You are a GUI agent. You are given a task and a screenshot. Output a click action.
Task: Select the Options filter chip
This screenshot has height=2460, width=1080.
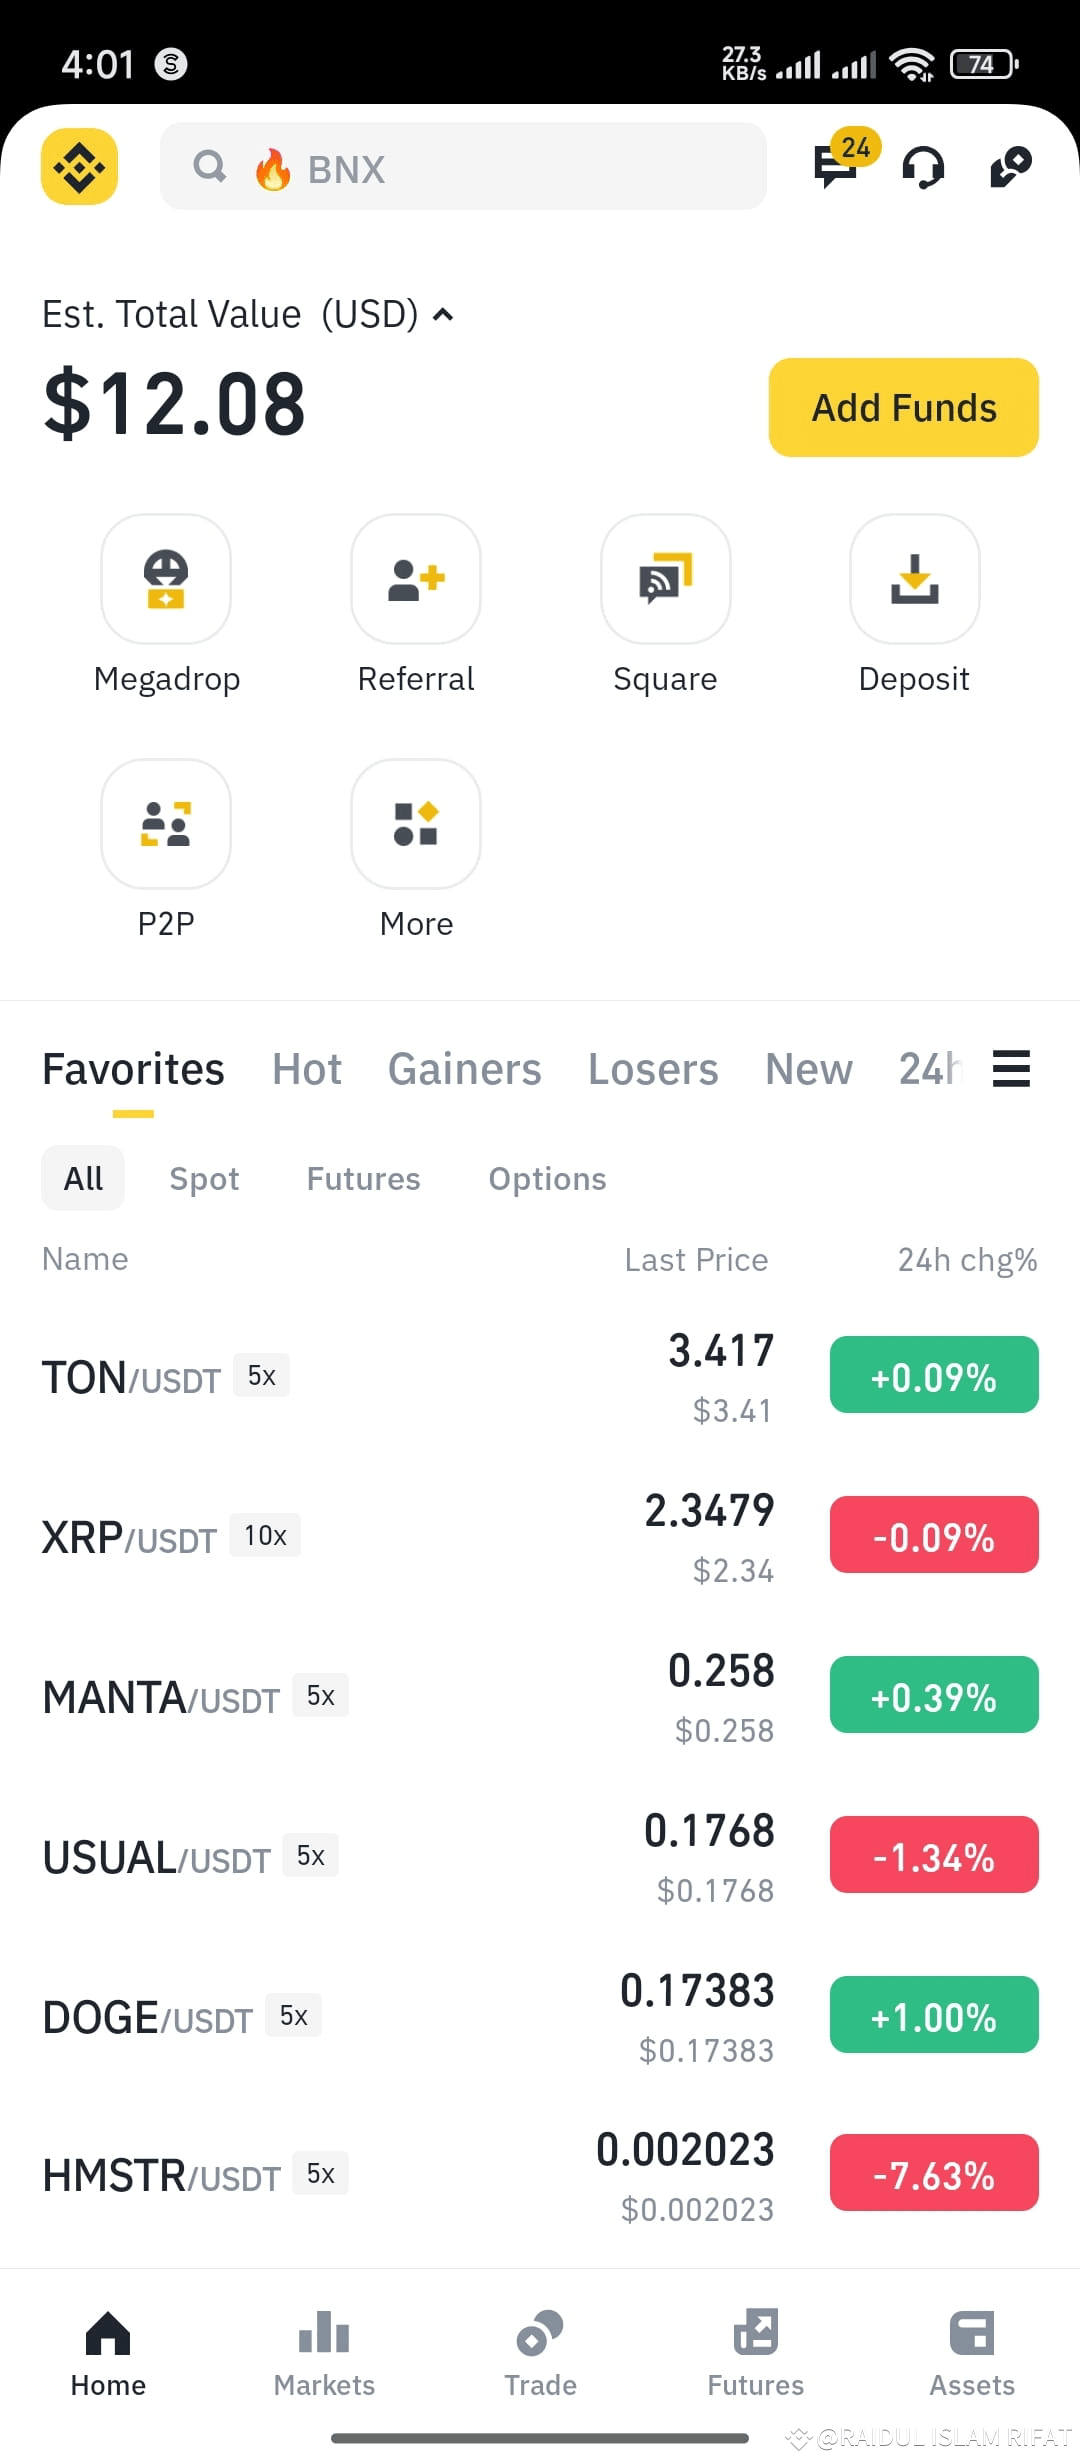tap(547, 1178)
